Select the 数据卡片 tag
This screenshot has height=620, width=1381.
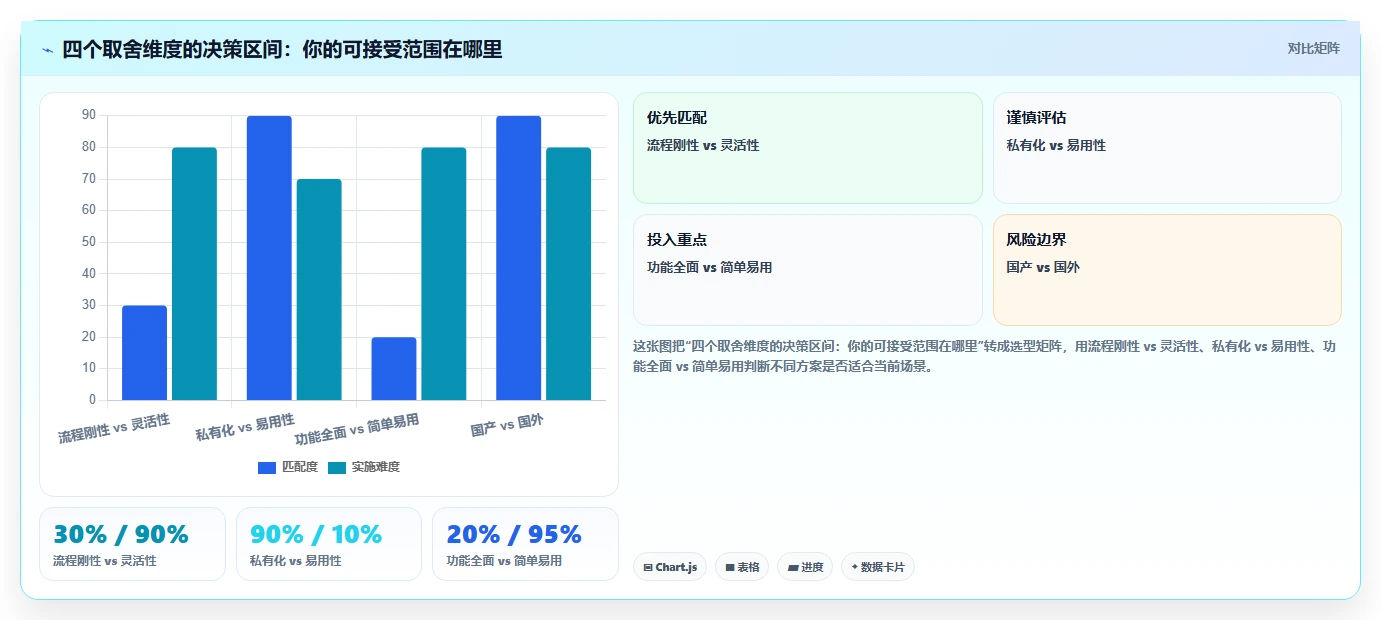tap(878, 567)
